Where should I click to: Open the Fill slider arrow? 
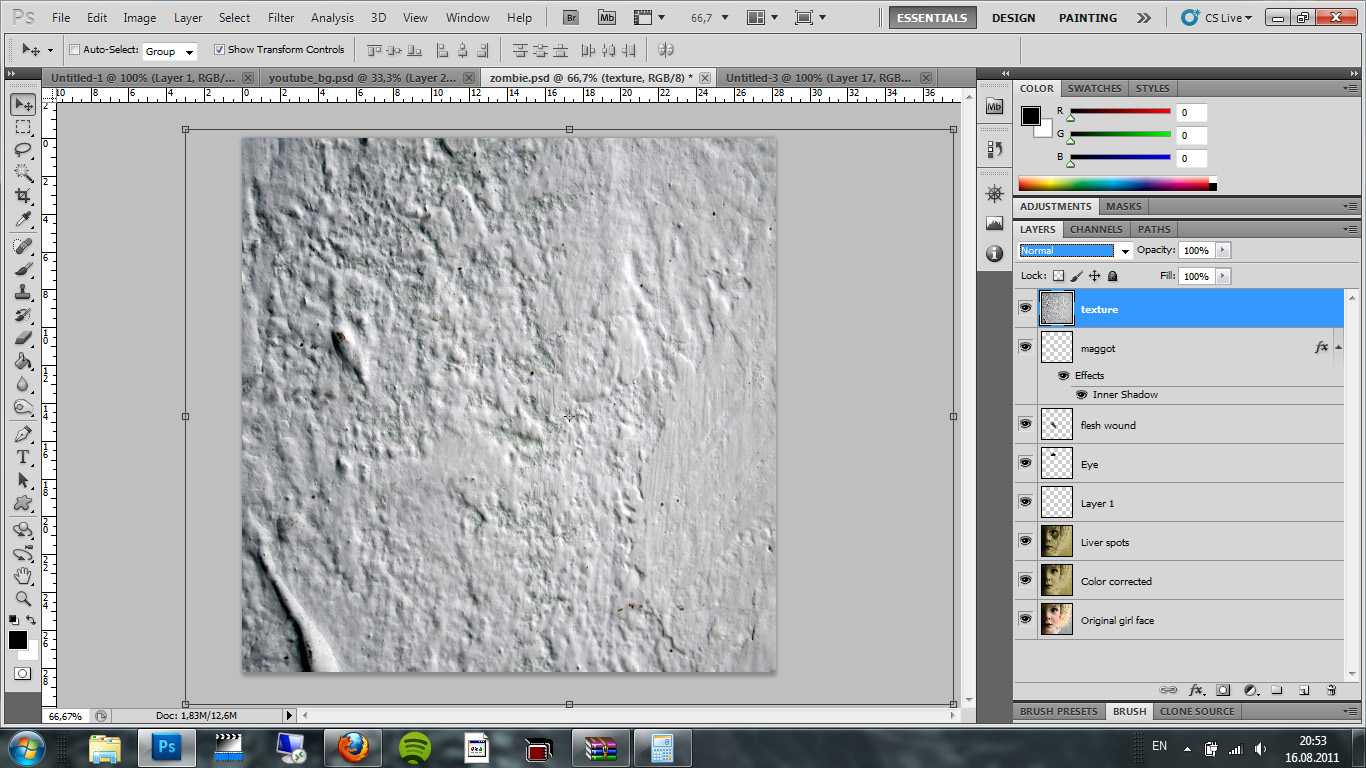(1223, 276)
